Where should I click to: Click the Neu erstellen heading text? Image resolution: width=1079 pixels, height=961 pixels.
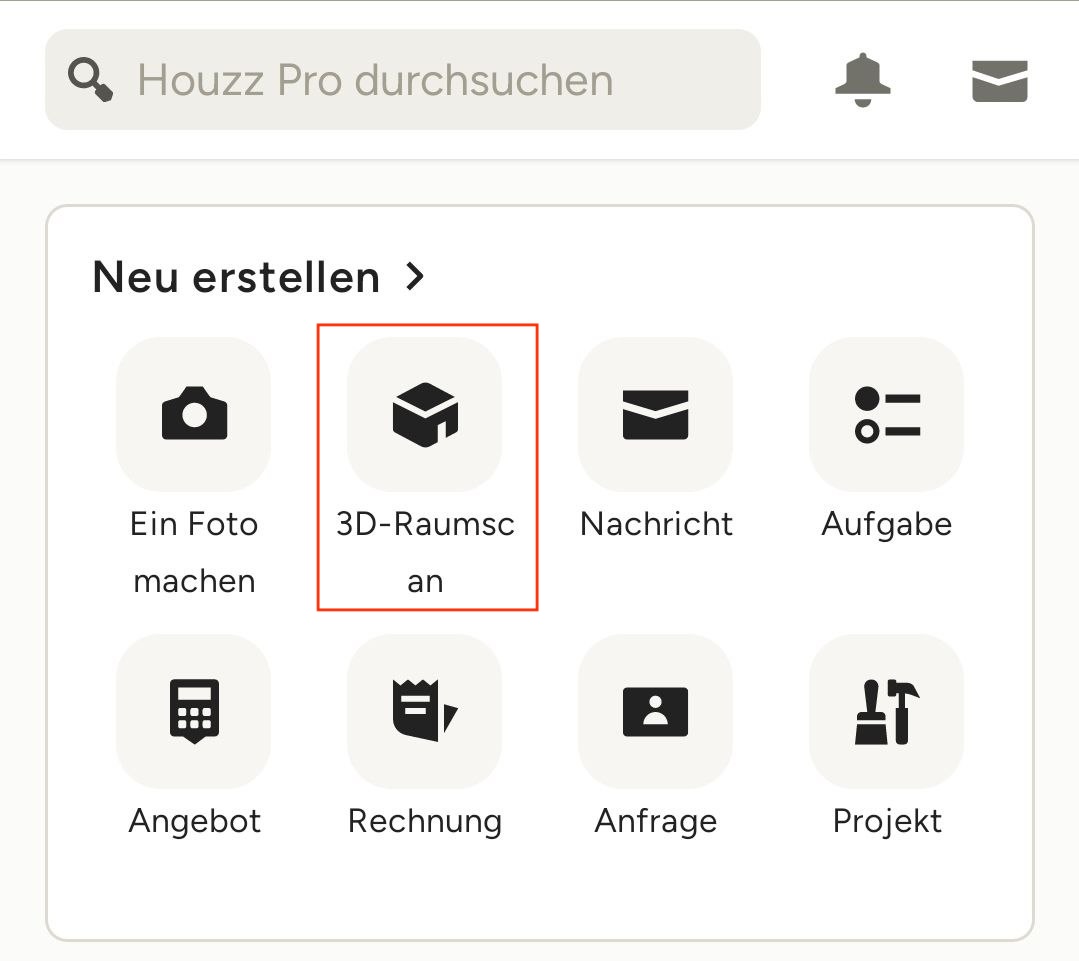click(236, 277)
